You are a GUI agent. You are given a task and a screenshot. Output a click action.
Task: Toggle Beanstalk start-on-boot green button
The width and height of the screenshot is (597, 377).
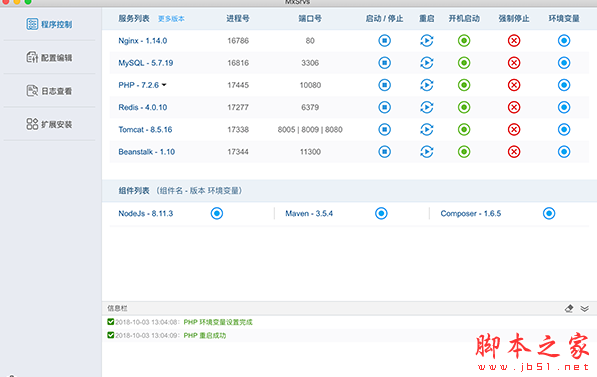pos(464,152)
